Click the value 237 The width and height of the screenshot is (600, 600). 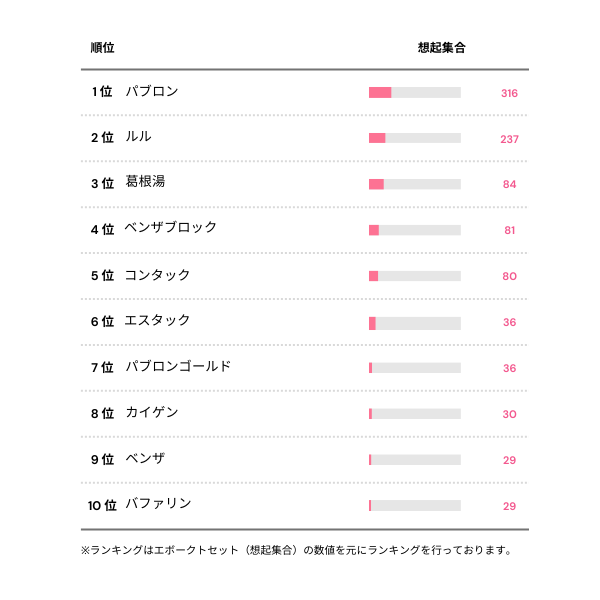(x=509, y=139)
